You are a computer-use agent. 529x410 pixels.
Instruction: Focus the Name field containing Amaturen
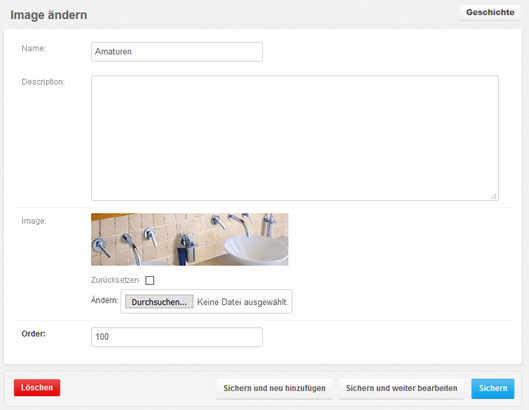(177, 52)
